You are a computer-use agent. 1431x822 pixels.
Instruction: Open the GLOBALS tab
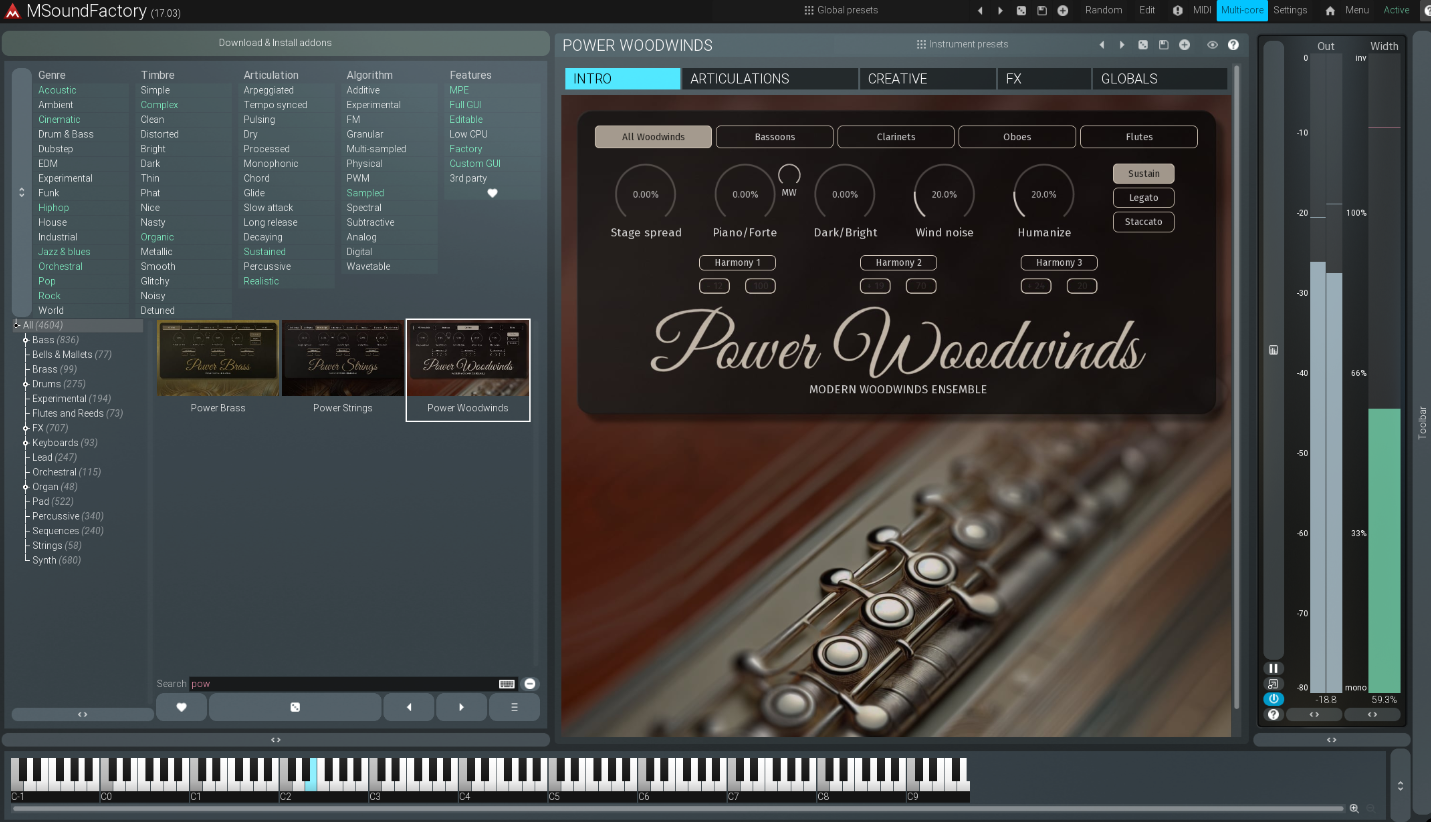pyautogui.click(x=1160, y=79)
